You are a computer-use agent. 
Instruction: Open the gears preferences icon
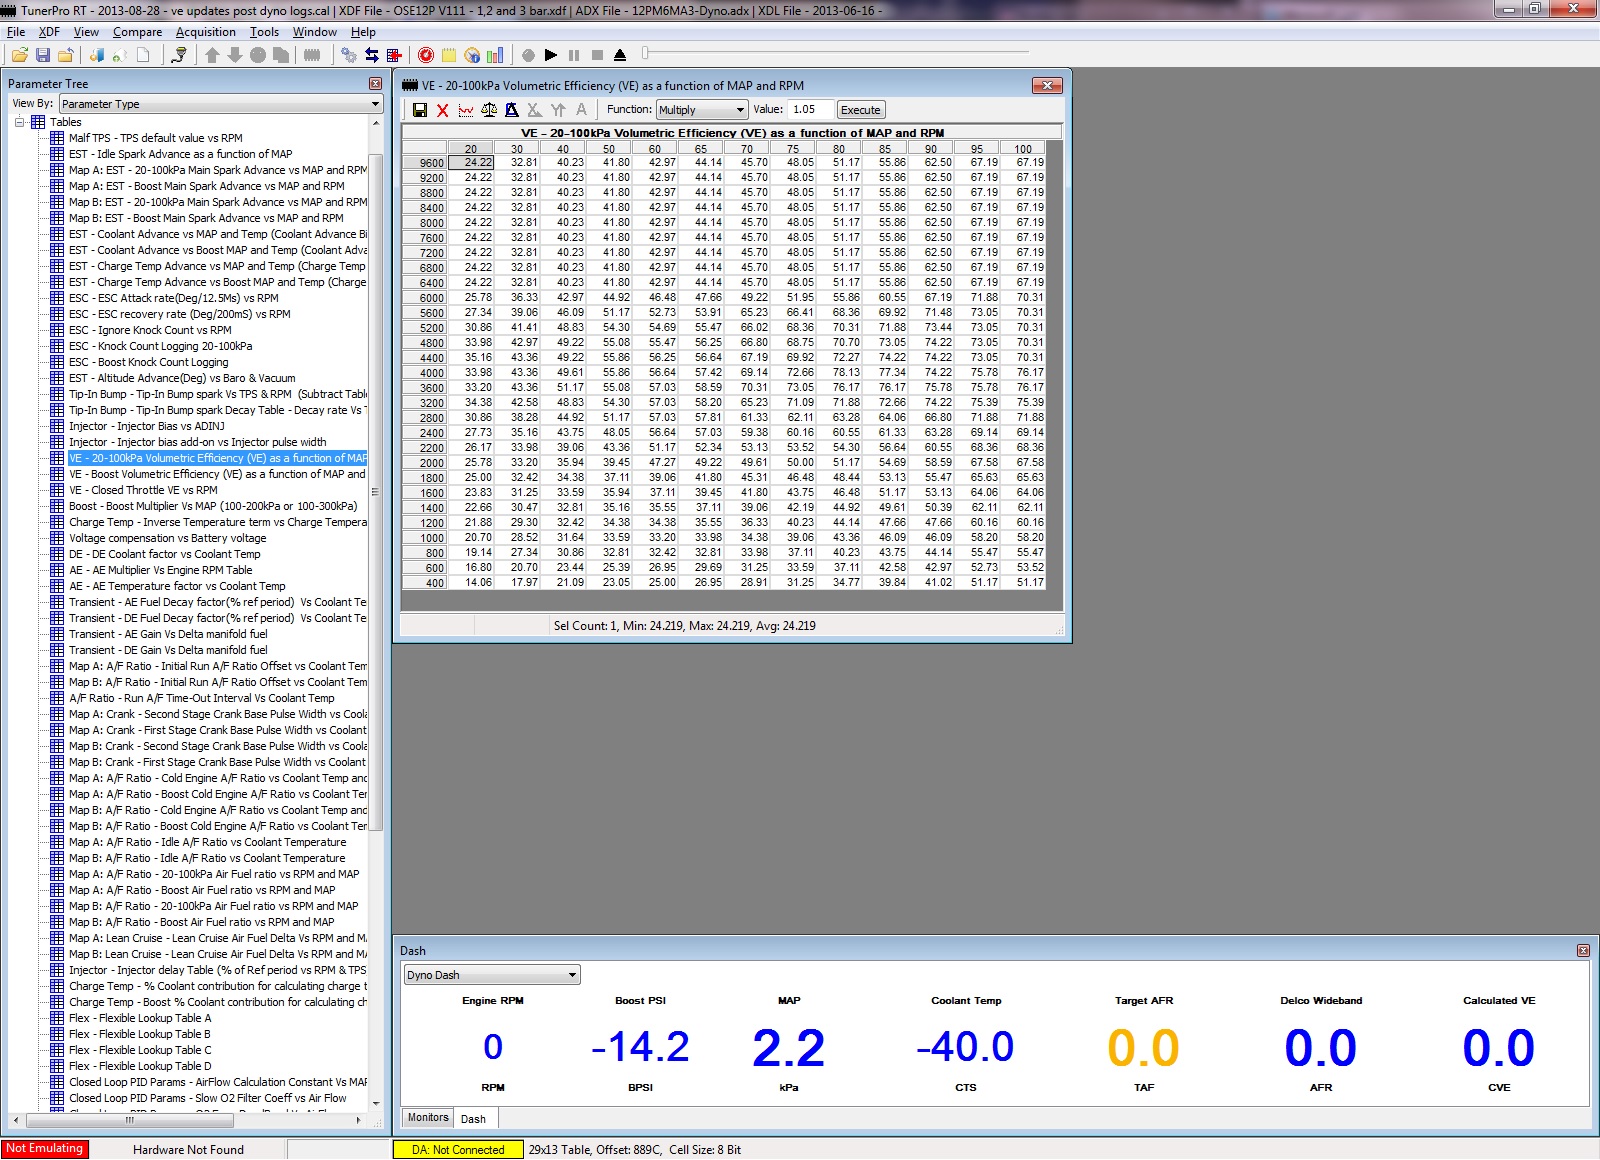click(x=349, y=55)
